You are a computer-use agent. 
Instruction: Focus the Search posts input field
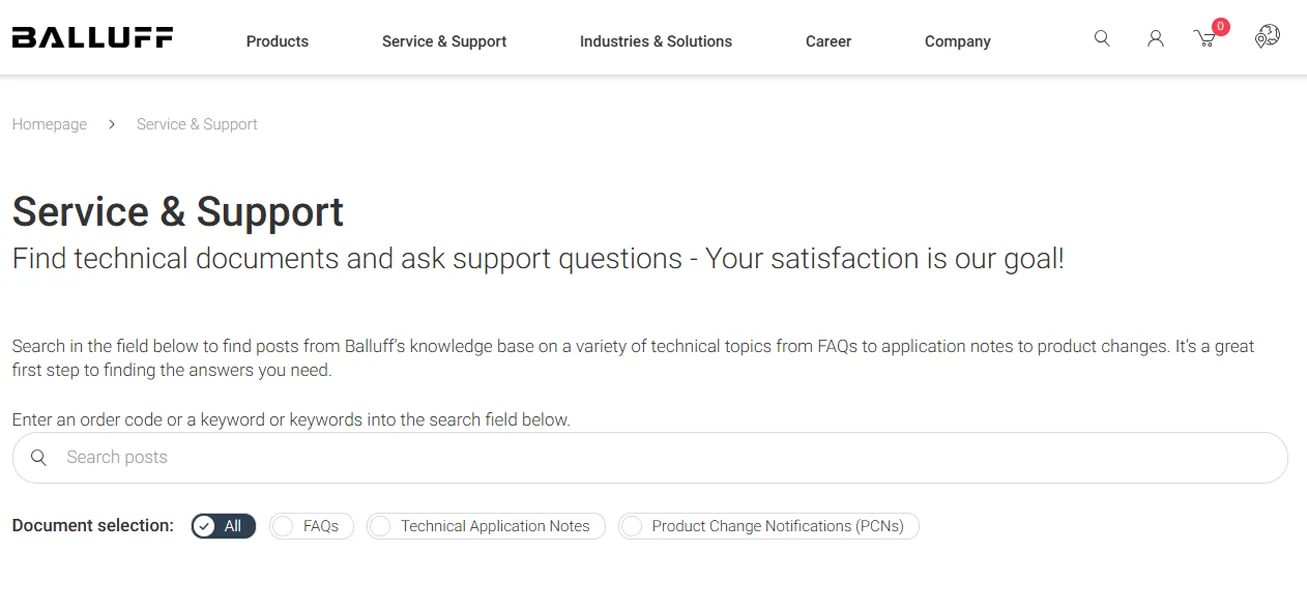click(650, 458)
